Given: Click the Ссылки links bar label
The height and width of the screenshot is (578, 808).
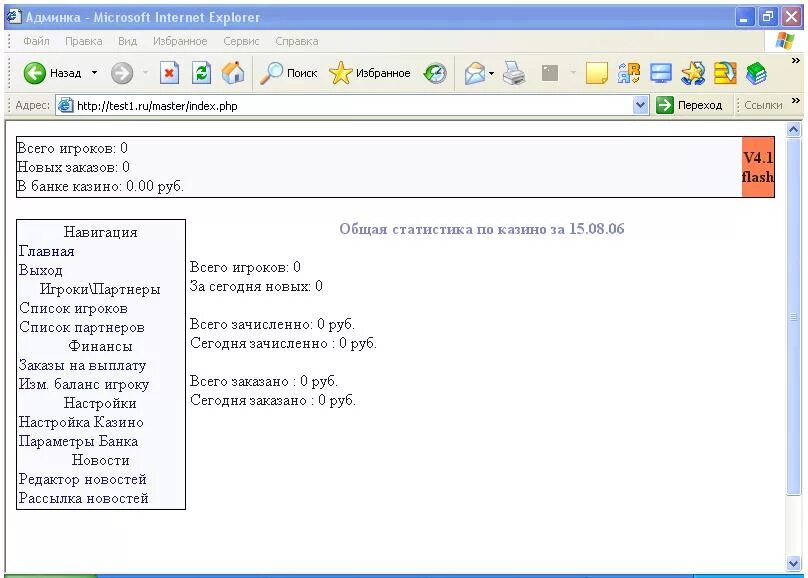Looking at the screenshot, I should [x=763, y=105].
